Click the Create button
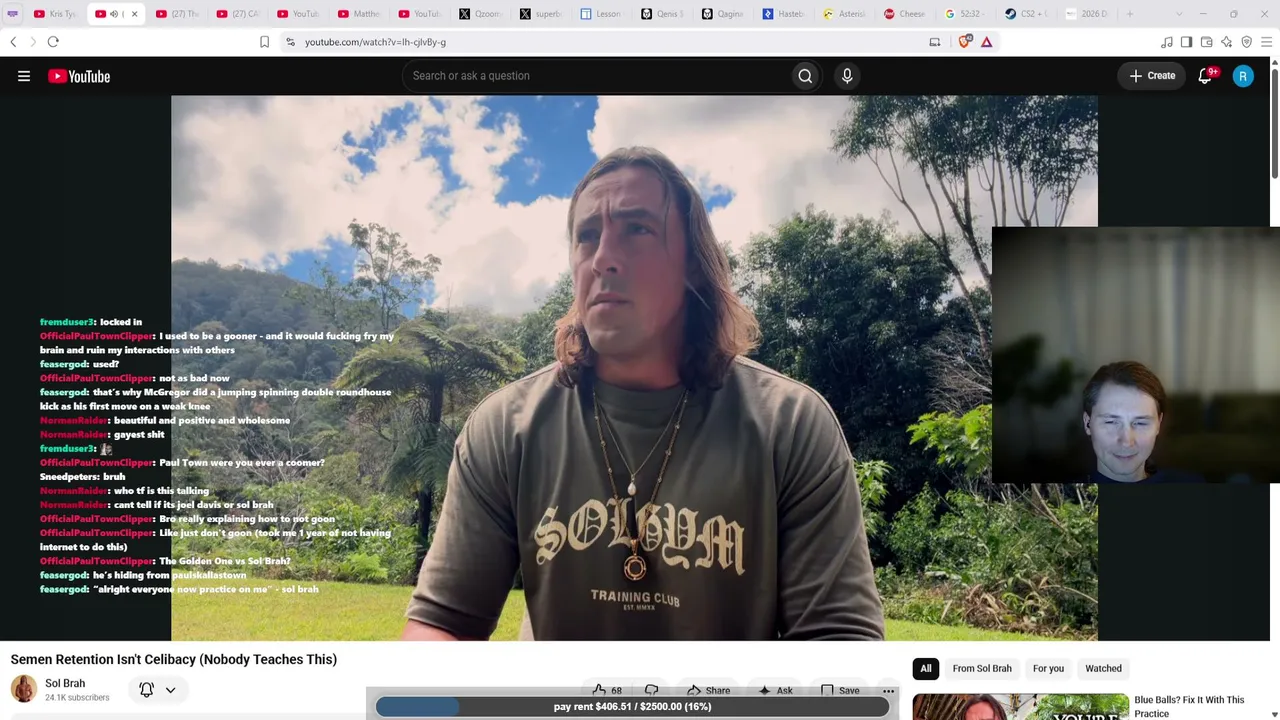Viewport: 1280px width, 720px height. (x=1152, y=76)
